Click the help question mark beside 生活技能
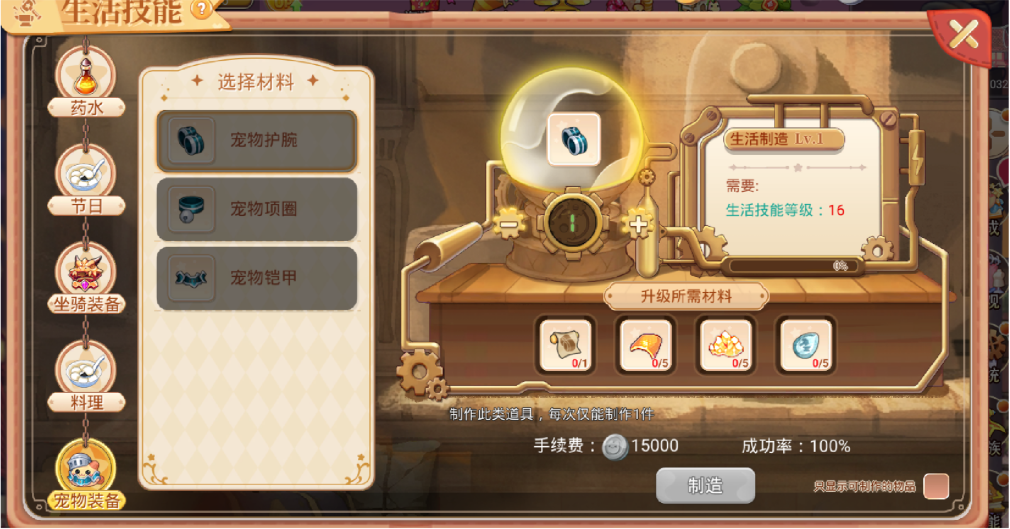The width and height of the screenshot is (1010, 529). [202, 9]
